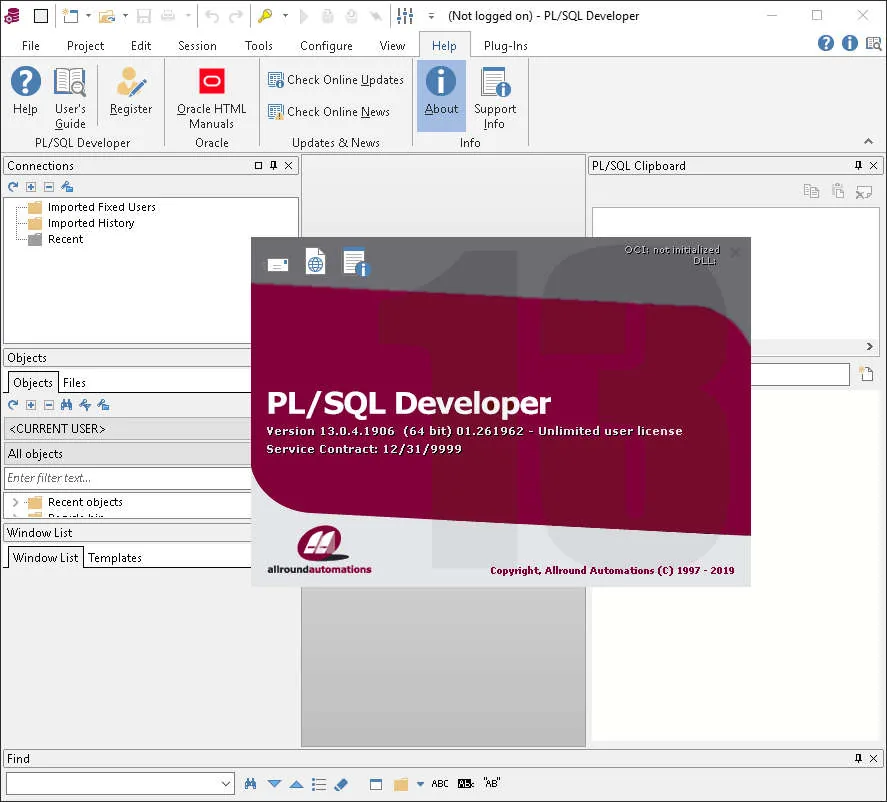Switch to the Plug-Ins ribbon tab
887x802 pixels.
pyautogui.click(x=505, y=46)
